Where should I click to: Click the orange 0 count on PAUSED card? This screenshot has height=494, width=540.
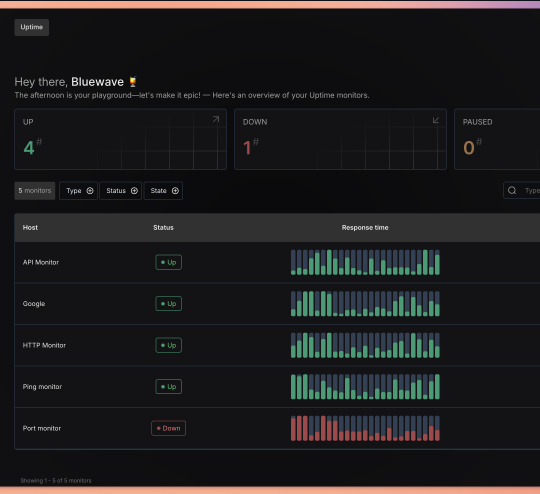469,148
